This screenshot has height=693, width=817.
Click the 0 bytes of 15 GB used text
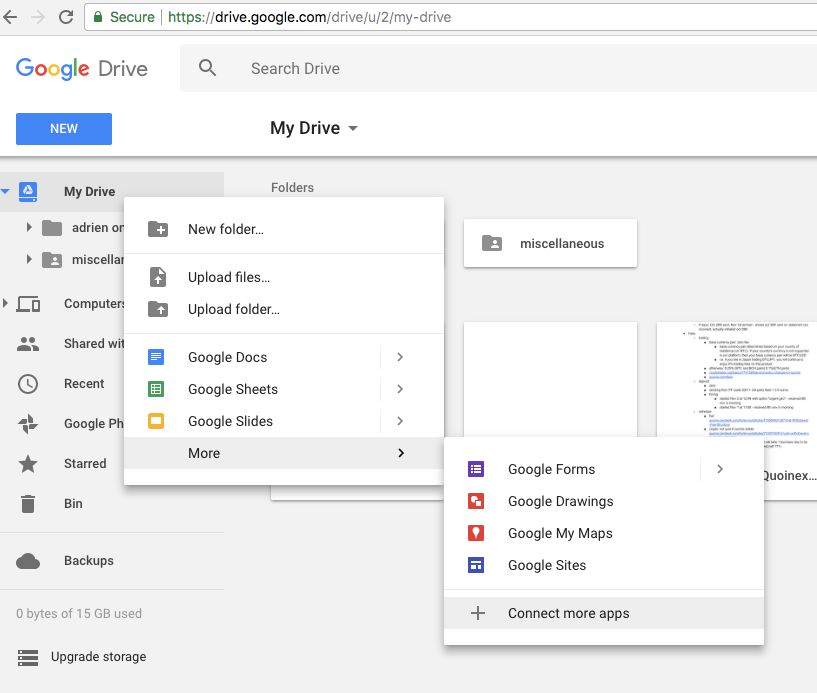[79, 613]
